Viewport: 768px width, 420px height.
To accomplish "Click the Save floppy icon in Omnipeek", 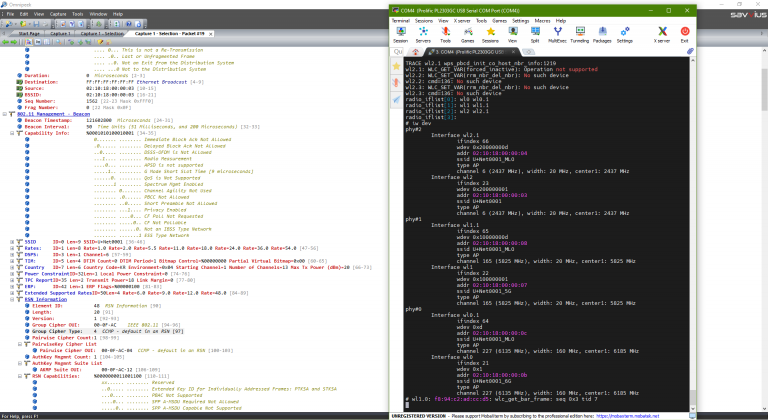I will pos(36,24).
